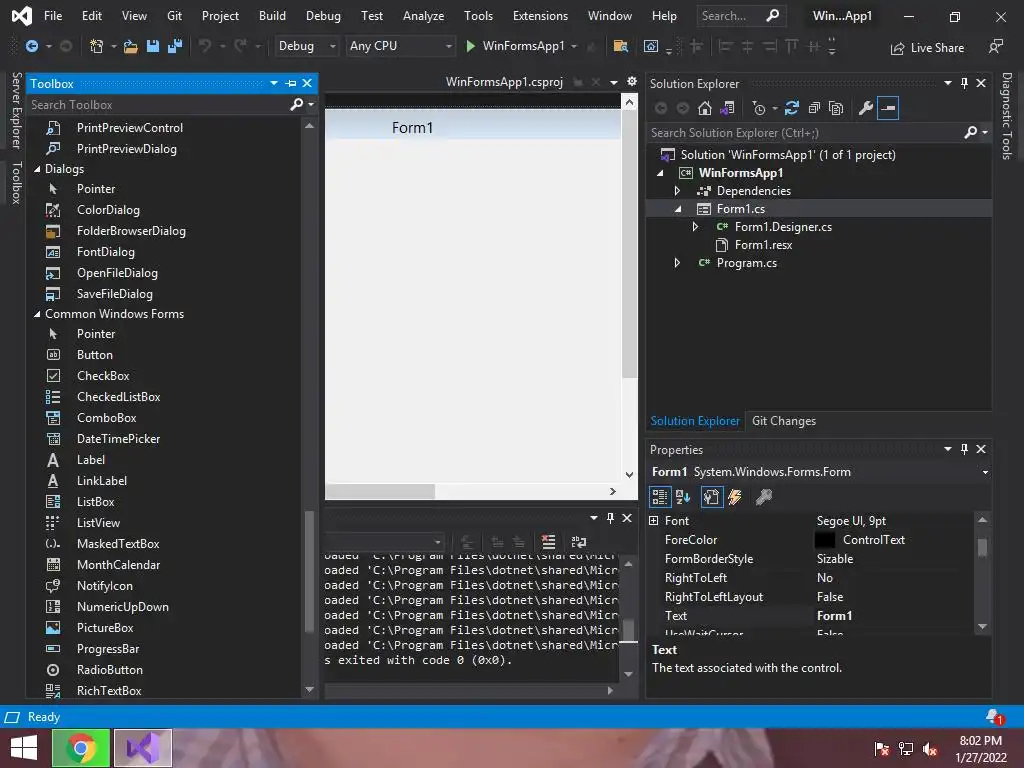1024x768 pixels.
Task: Collapse the Common Windows Forms group
Action: [37, 314]
